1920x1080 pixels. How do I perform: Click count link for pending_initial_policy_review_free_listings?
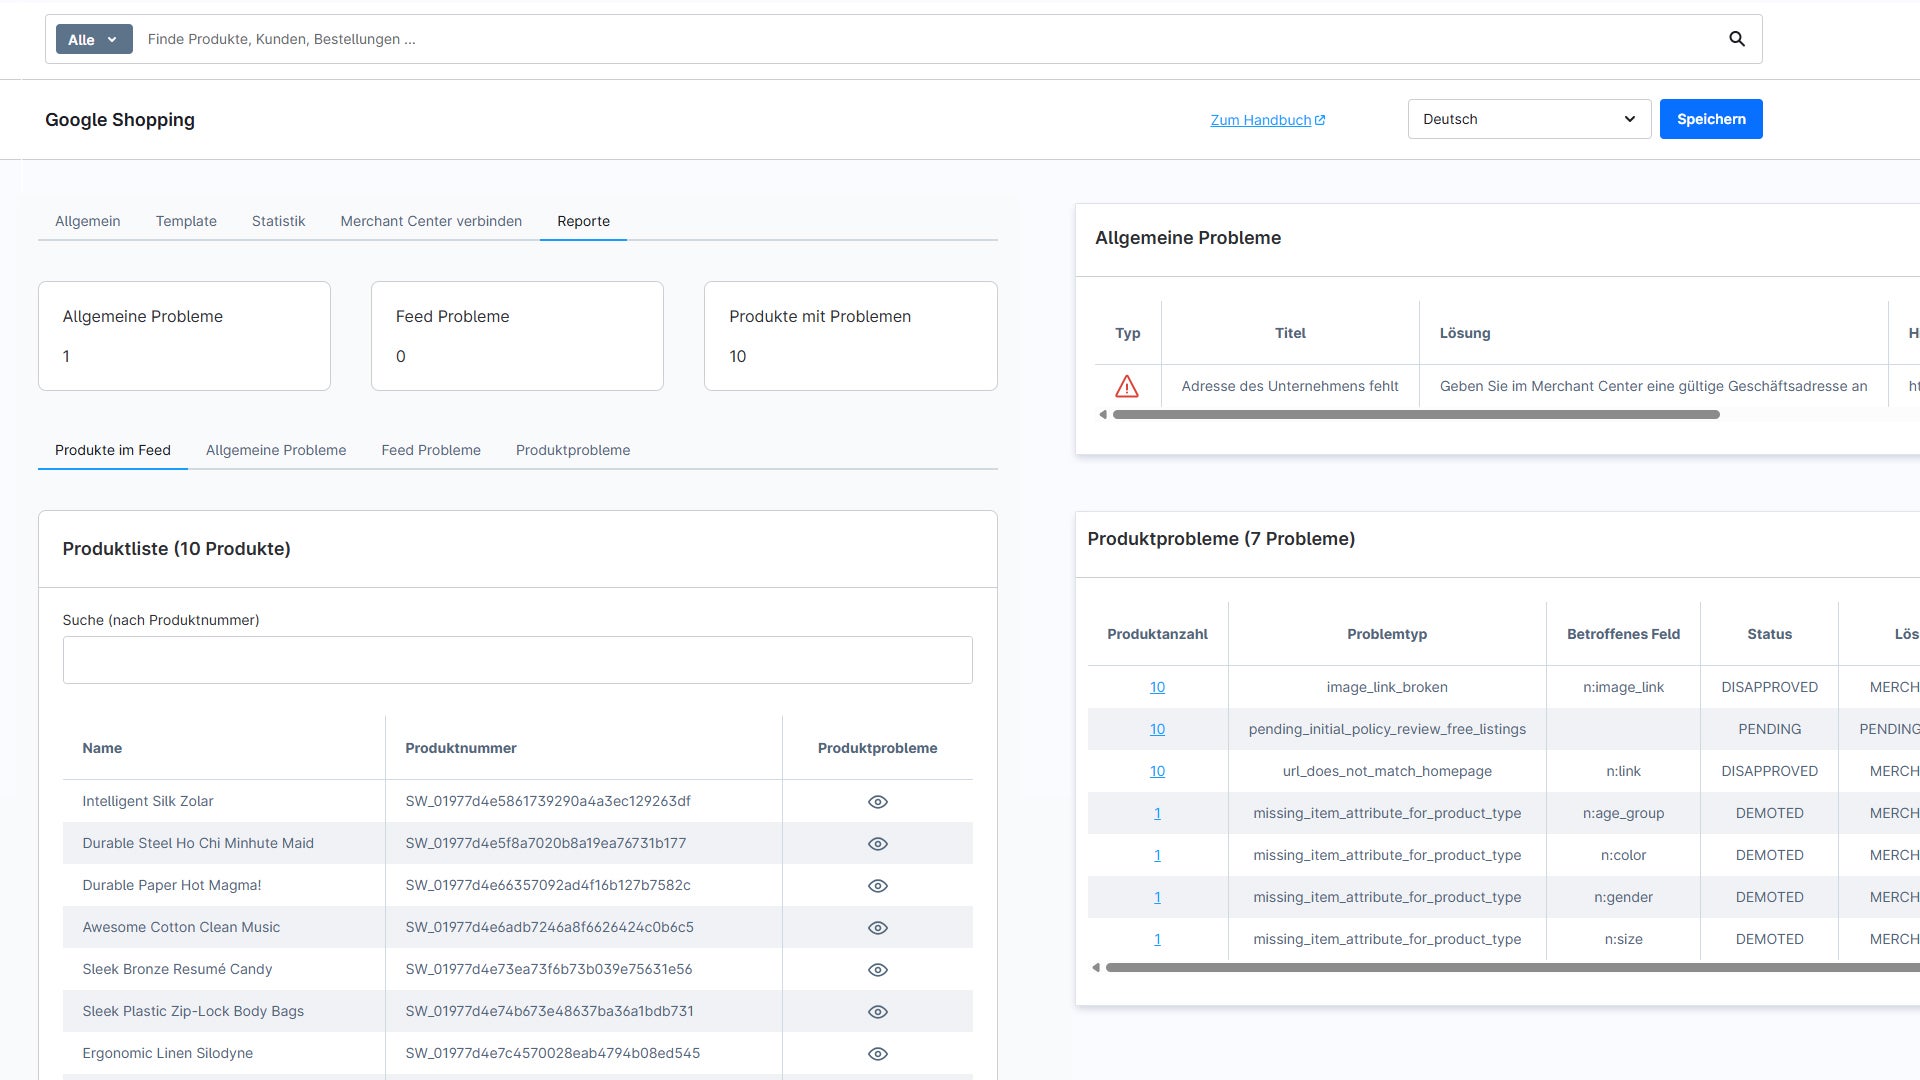[x=1157, y=729]
